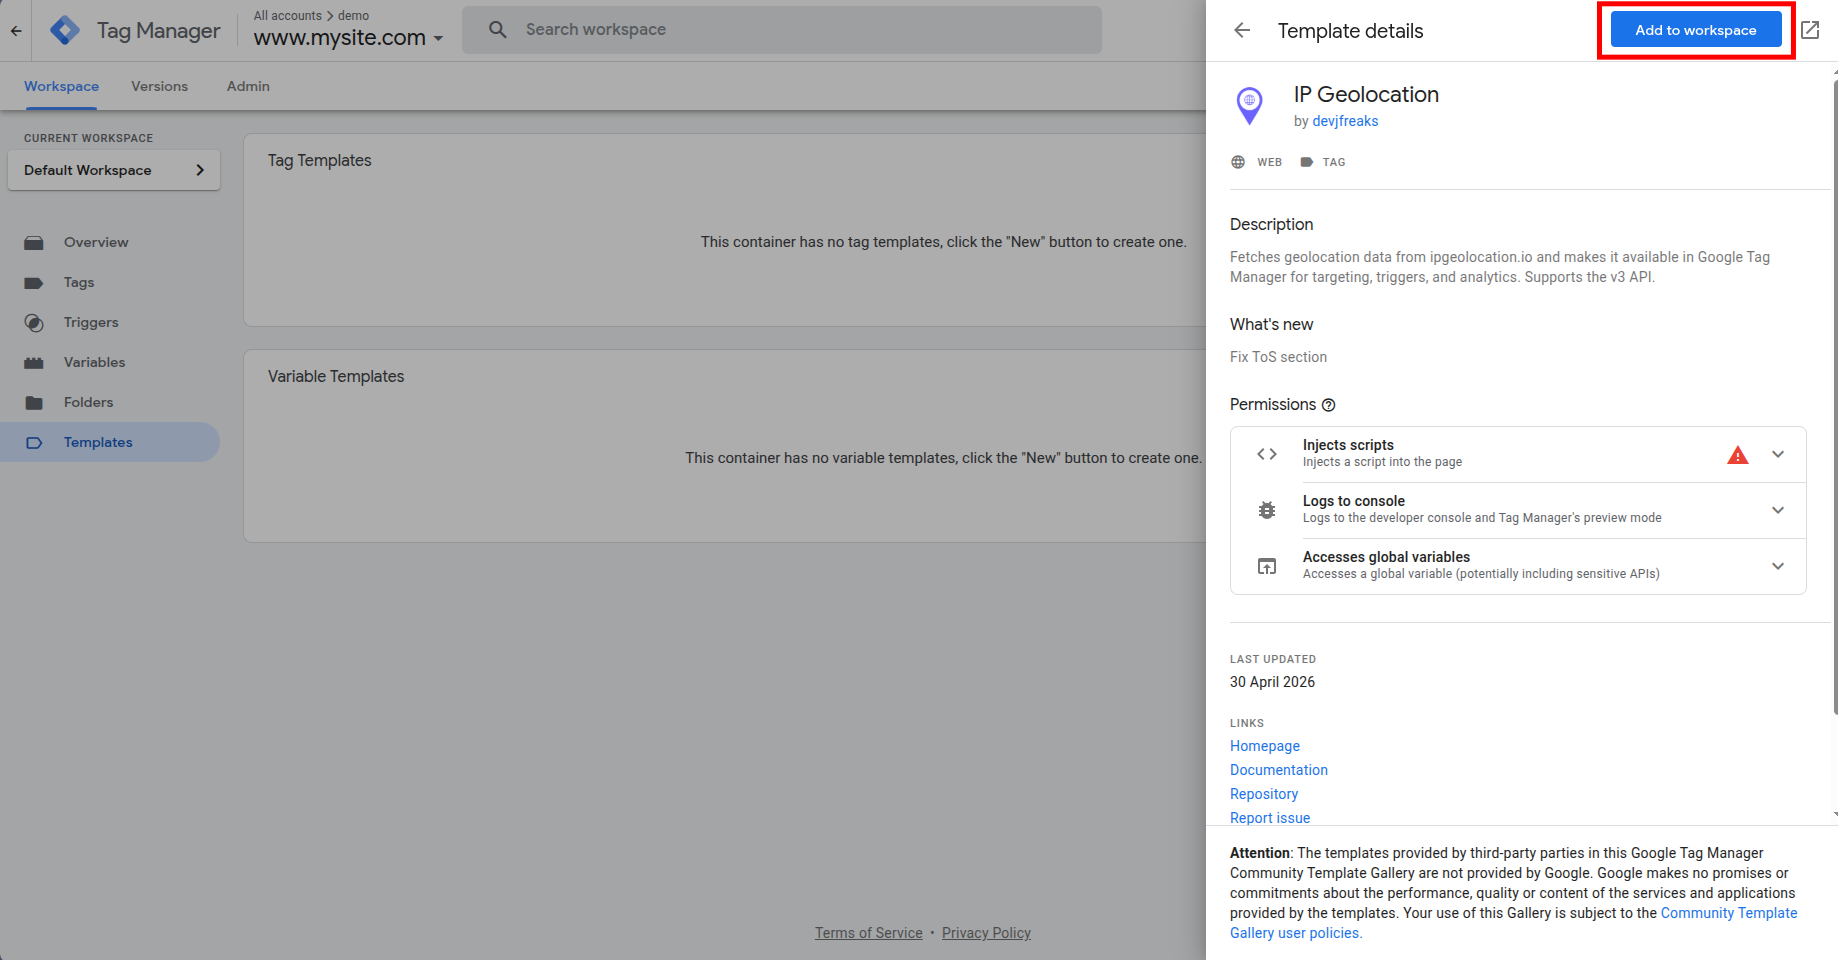The height and width of the screenshot is (960, 1838).
Task: Click the WEB globe icon
Action: pyautogui.click(x=1238, y=162)
